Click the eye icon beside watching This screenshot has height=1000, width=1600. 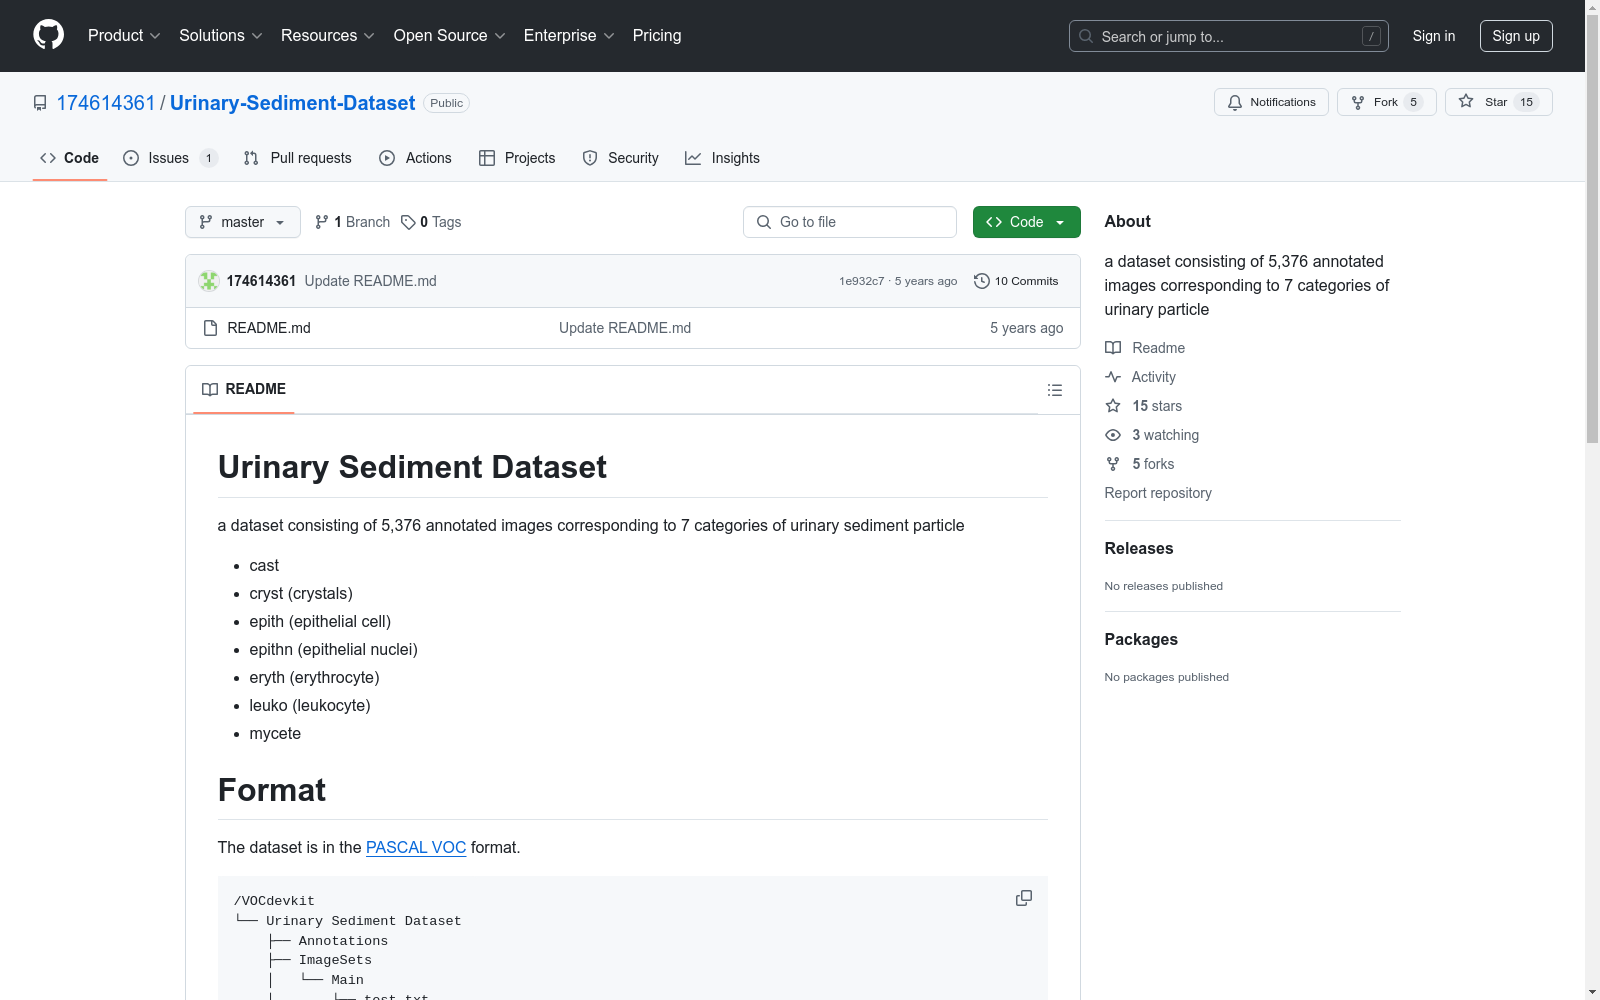coord(1113,435)
